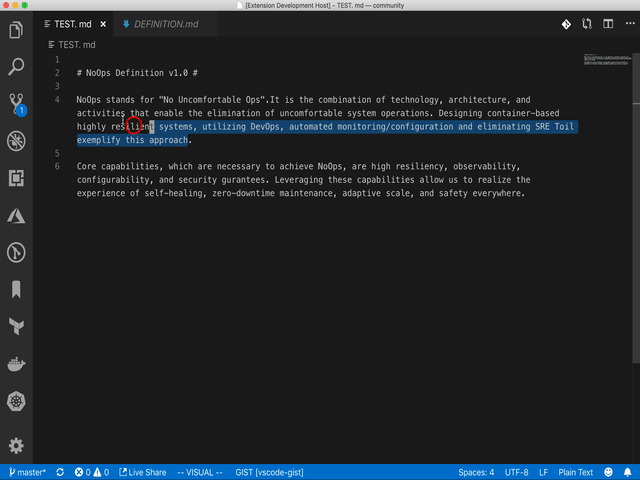The height and width of the screenshot is (480, 640).
Task: Click the Live Share status bar button
Action: (x=141, y=472)
